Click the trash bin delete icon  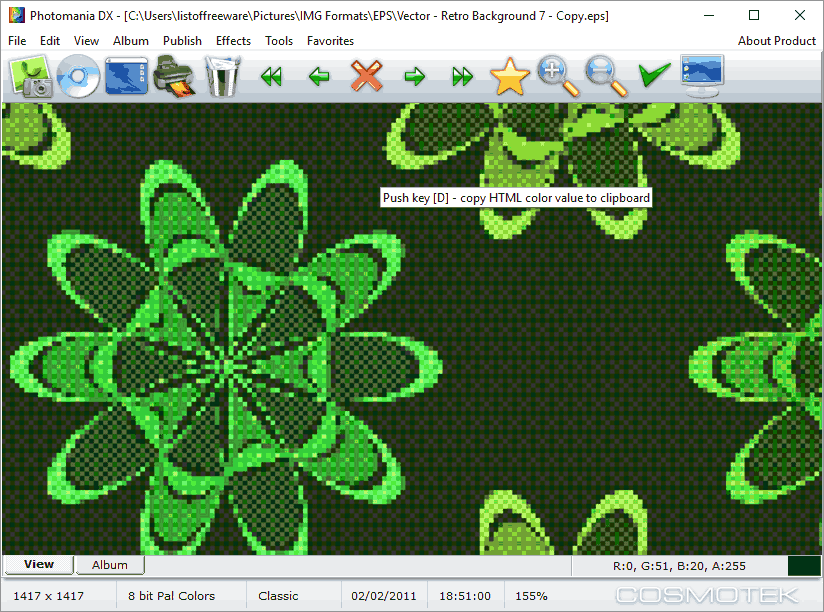click(x=222, y=77)
